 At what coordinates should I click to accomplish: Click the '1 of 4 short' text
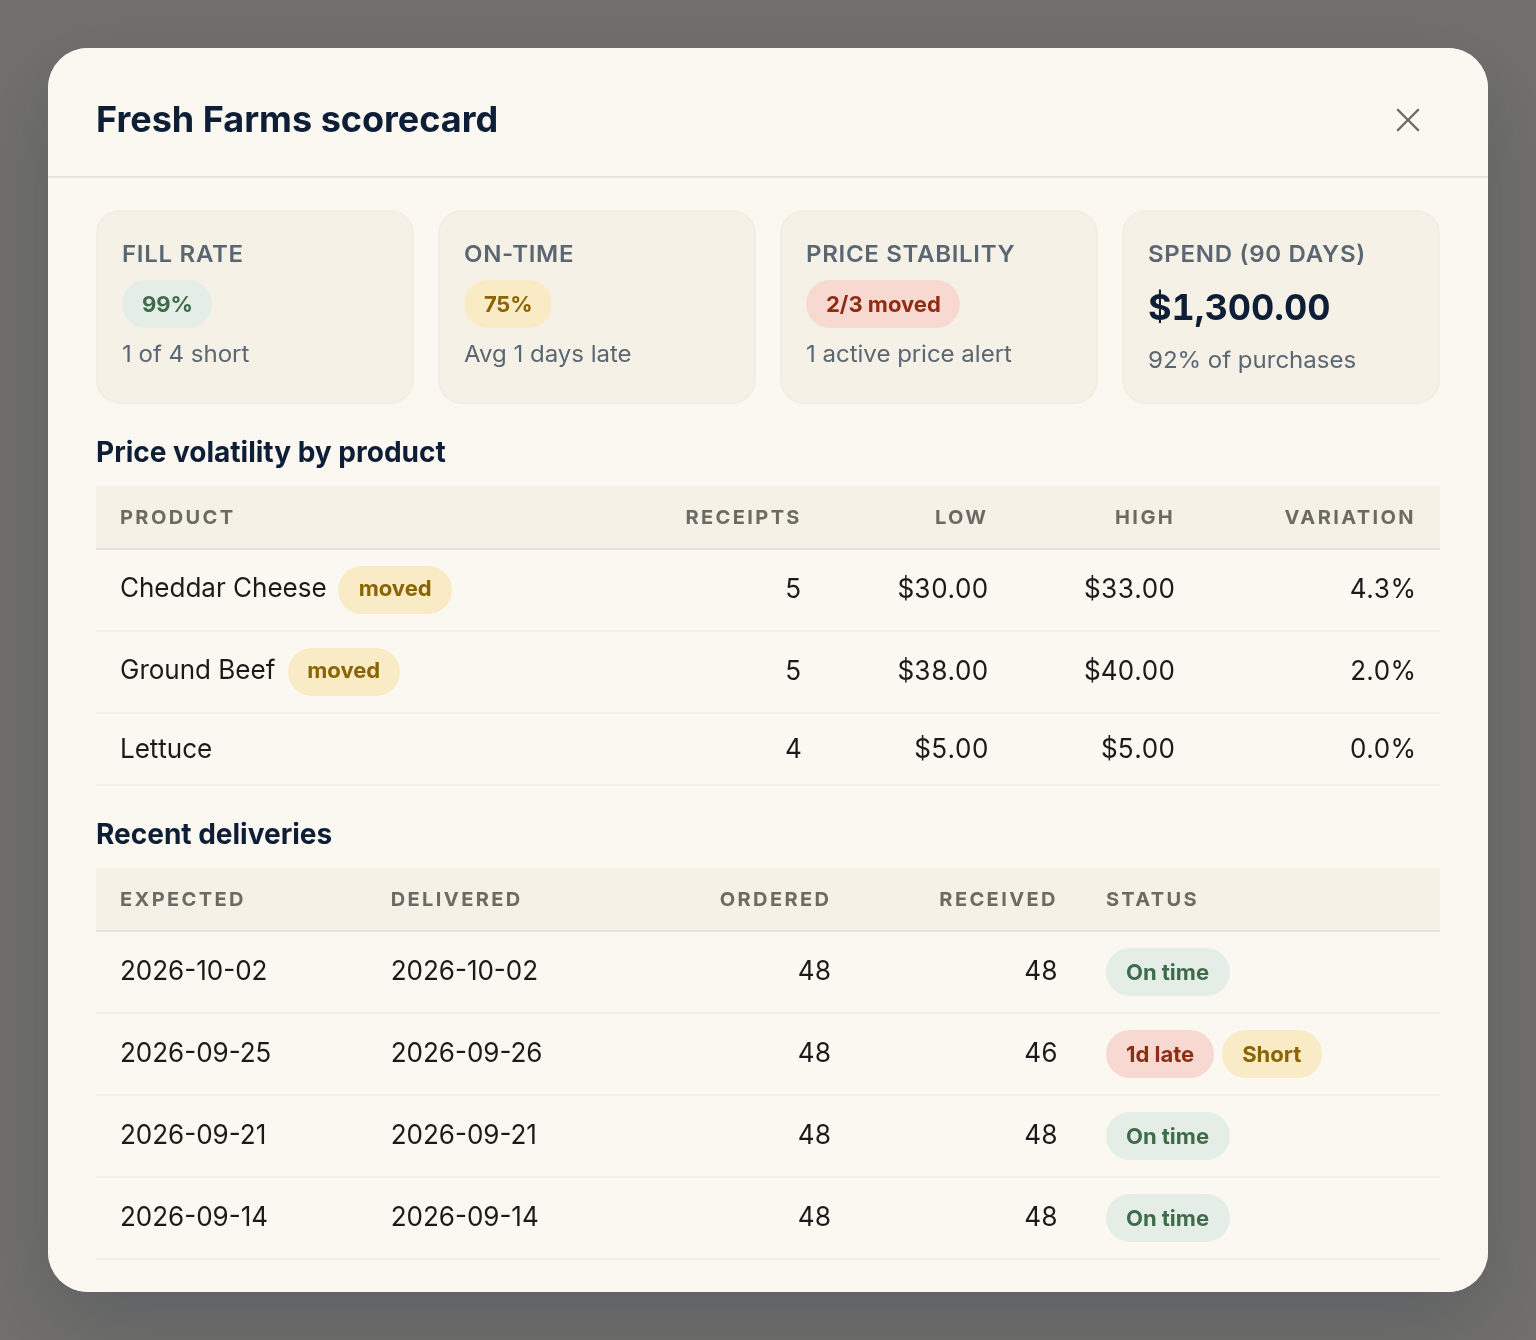(x=186, y=354)
